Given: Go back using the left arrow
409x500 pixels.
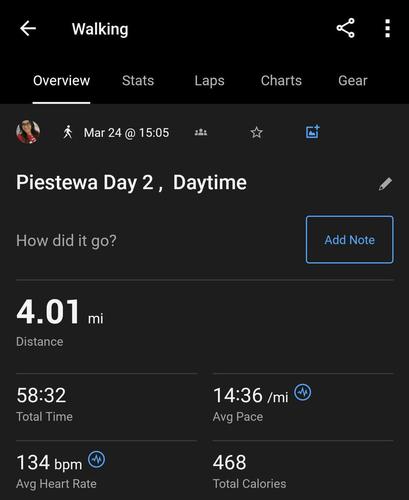Looking at the screenshot, I should (x=28, y=28).
